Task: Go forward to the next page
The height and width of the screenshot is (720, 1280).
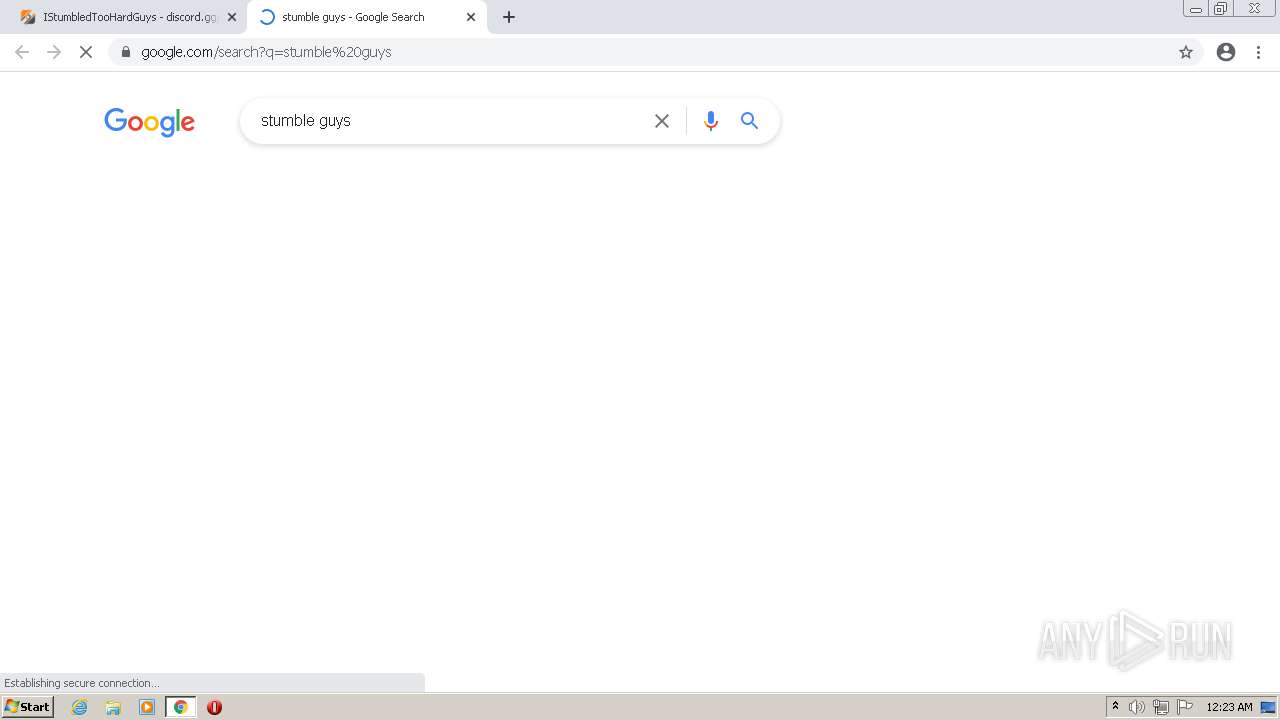Action: (x=54, y=52)
